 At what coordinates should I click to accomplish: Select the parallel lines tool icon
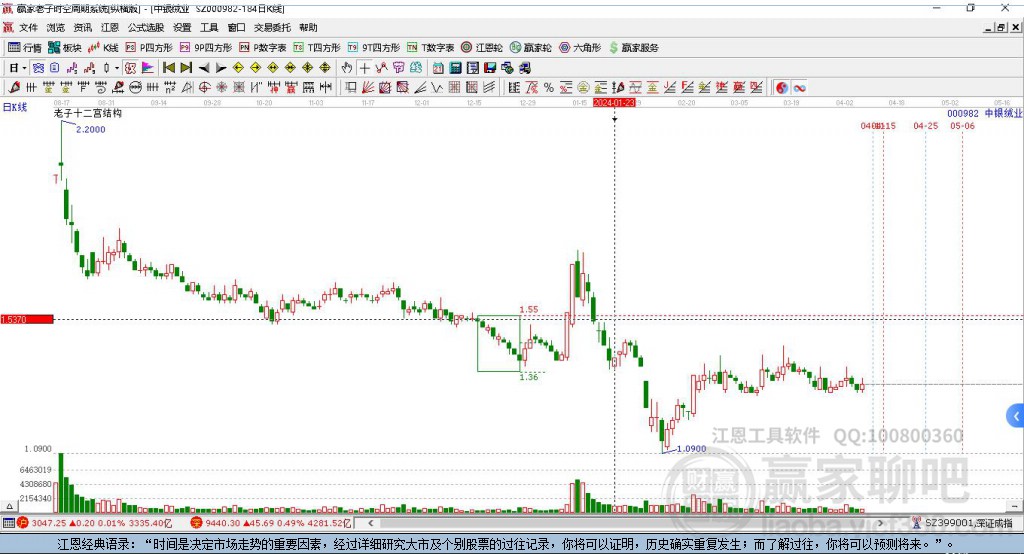[489, 88]
